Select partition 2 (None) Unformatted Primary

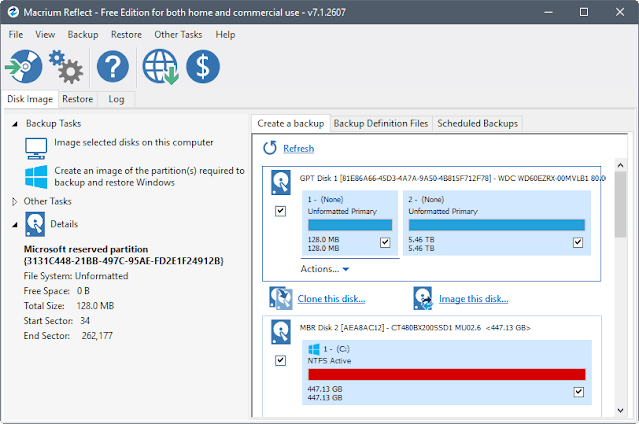point(497,223)
